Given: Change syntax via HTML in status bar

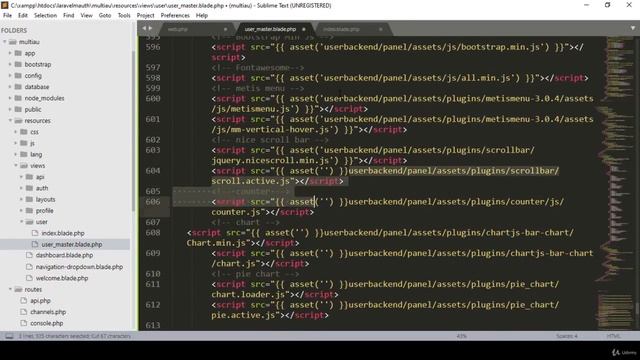Looking at the screenshot, I should (613, 336).
